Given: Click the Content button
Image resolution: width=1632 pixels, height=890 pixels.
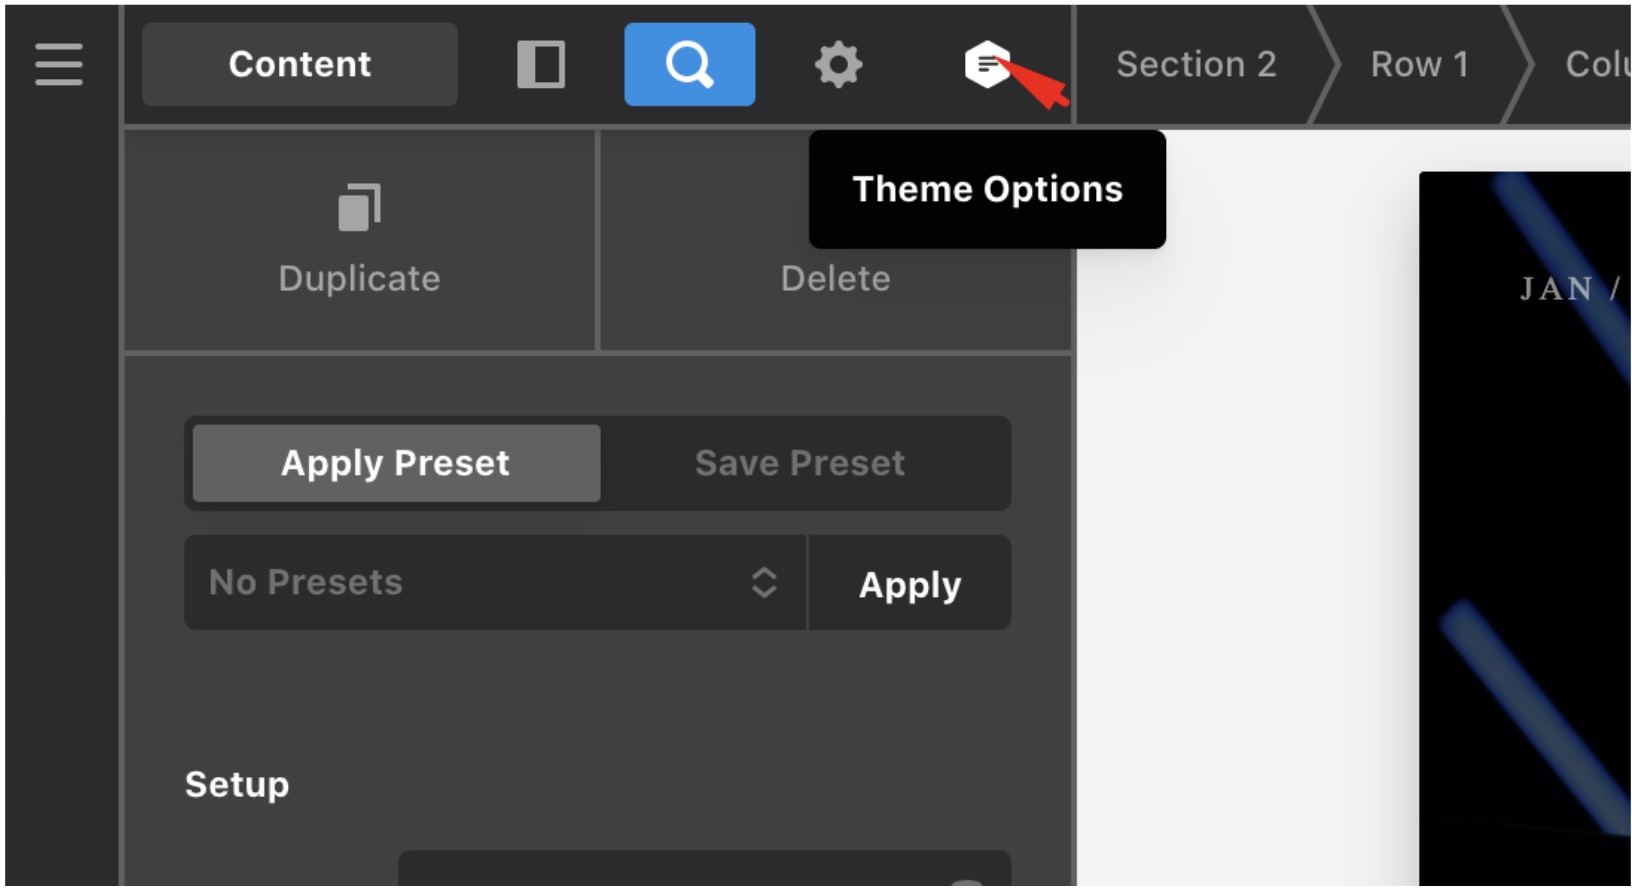Looking at the screenshot, I should (x=300, y=64).
